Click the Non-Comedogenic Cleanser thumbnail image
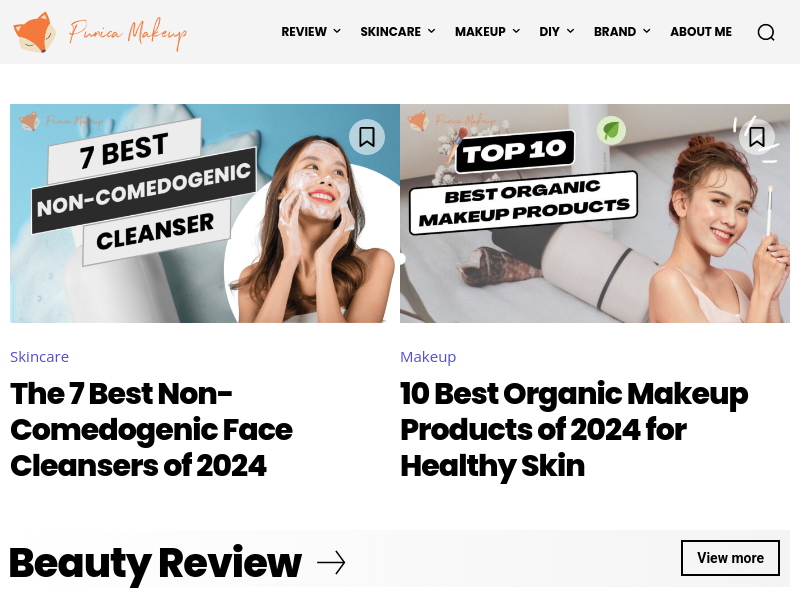Viewport: 800px width, 600px height. coord(205,213)
